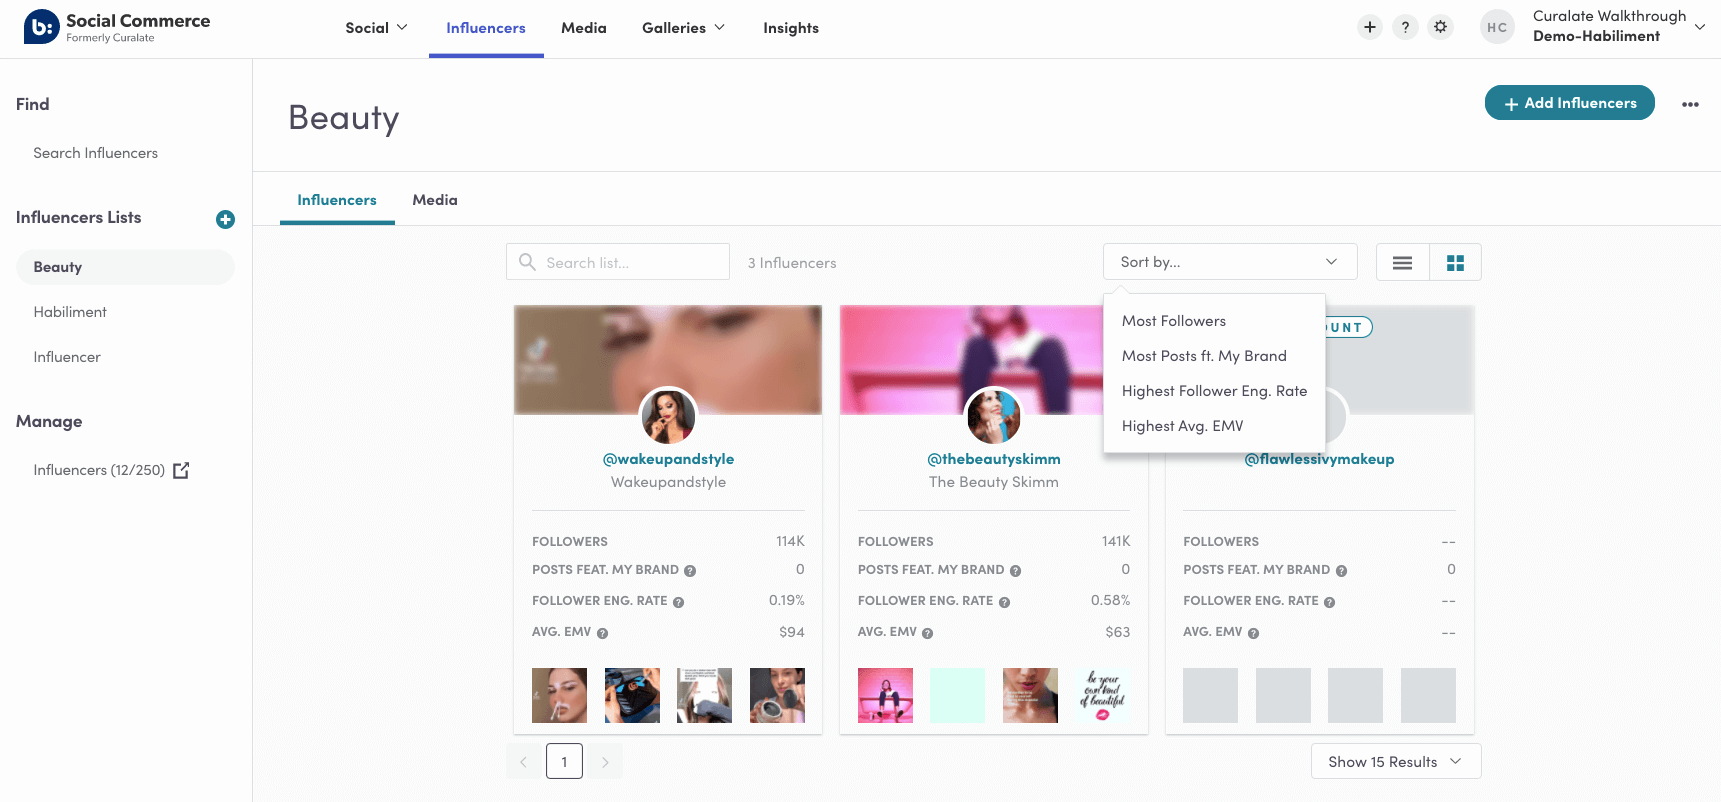Click help icon next to wakeupandstyle's AVG. EMV
The image size is (1721, 802).
(x=603, y=633)
